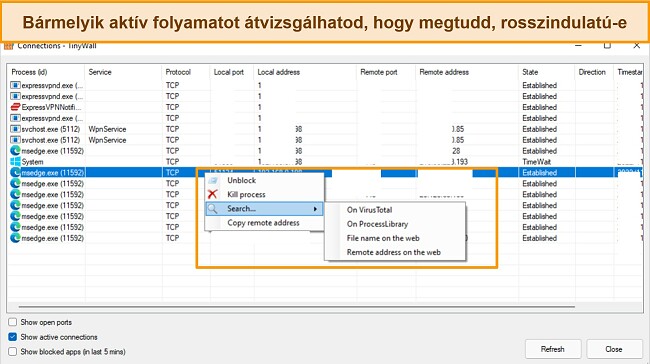Screen dimensions: 650x364
Task: Click the ExpressVPNNotifi red icon
Action: point(15,107)
